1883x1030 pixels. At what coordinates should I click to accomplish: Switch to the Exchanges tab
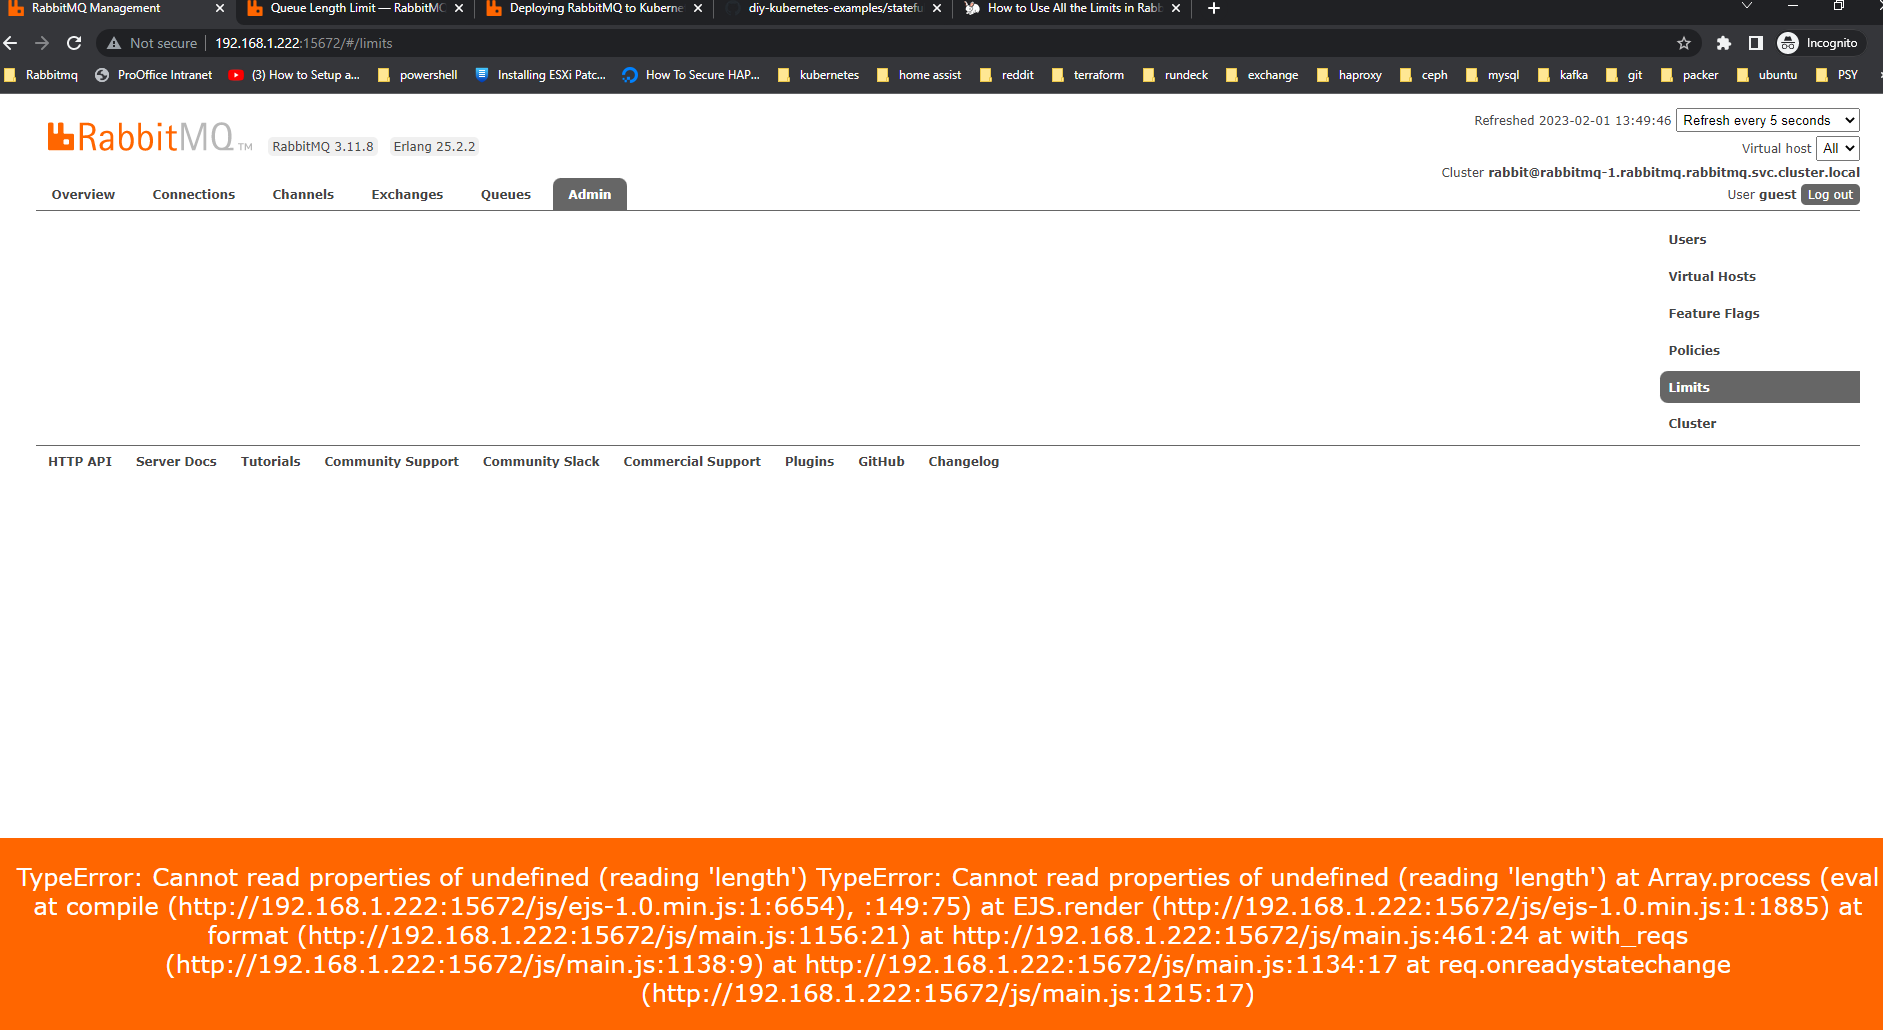407,194
